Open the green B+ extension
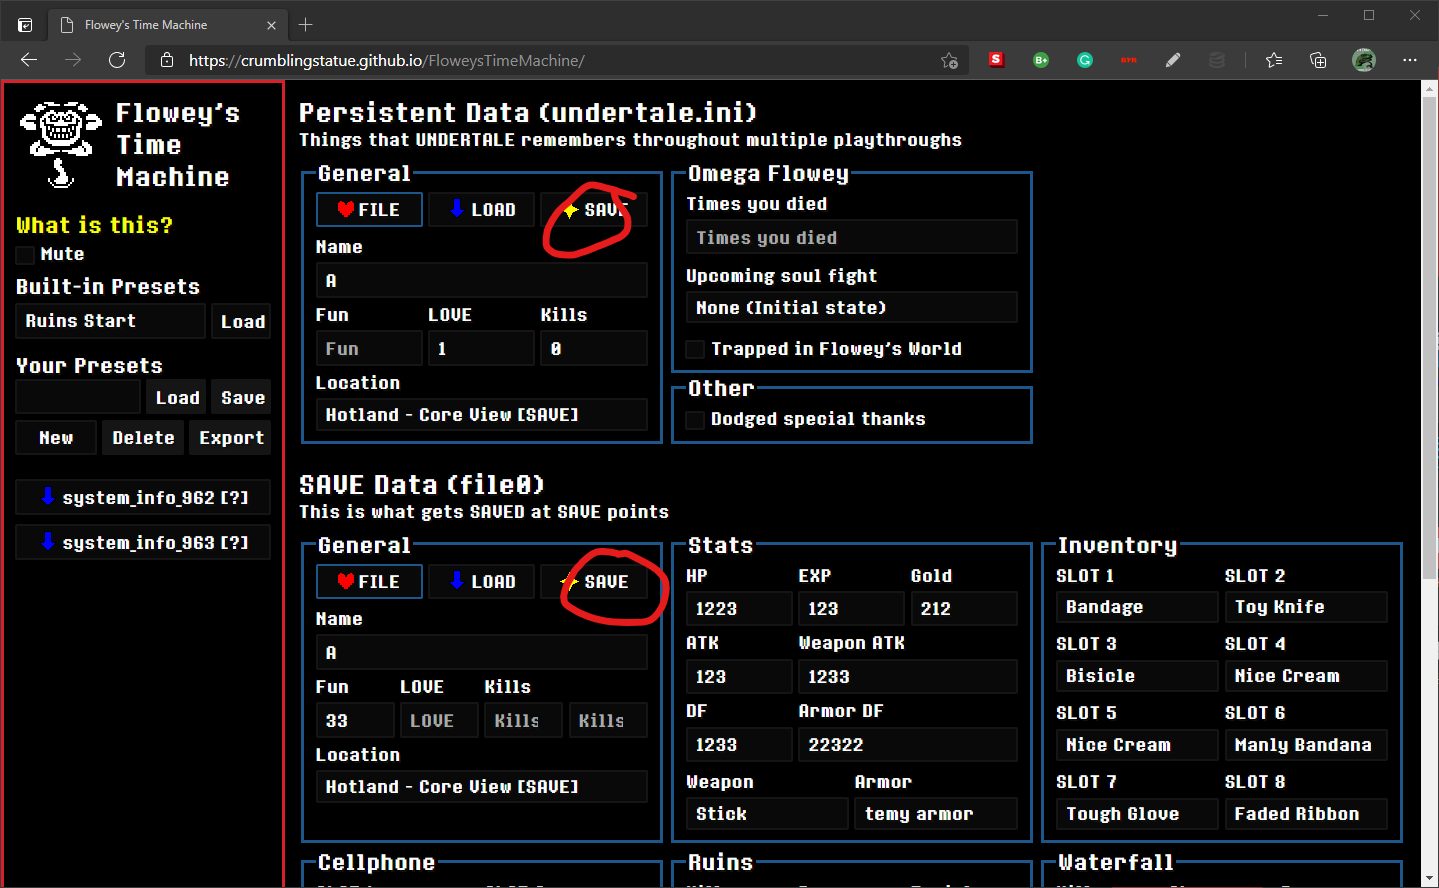This screenshot has width=1439, height=888. tap(1041, 60)
